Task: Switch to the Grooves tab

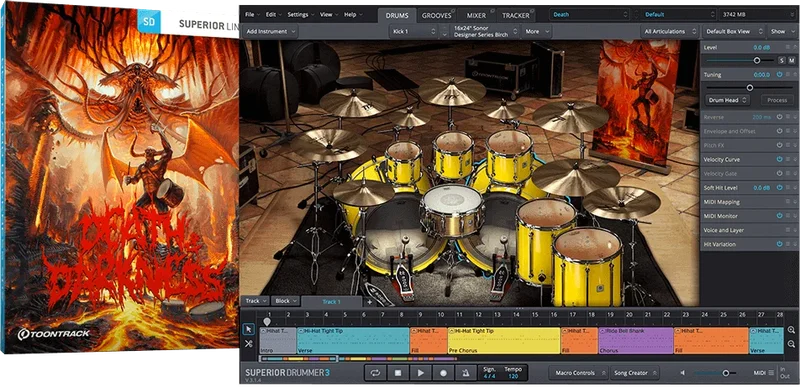Action: (437, 15)
